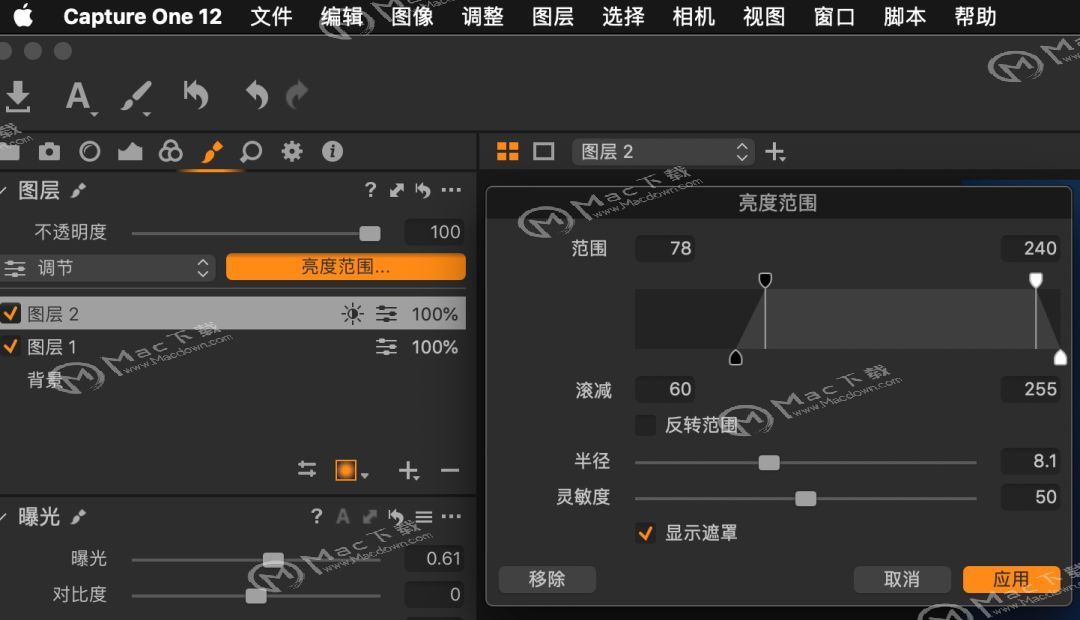Open the add layer plus dropdown
Viewport: 1080px width, 620px height.
click(408, 471)
